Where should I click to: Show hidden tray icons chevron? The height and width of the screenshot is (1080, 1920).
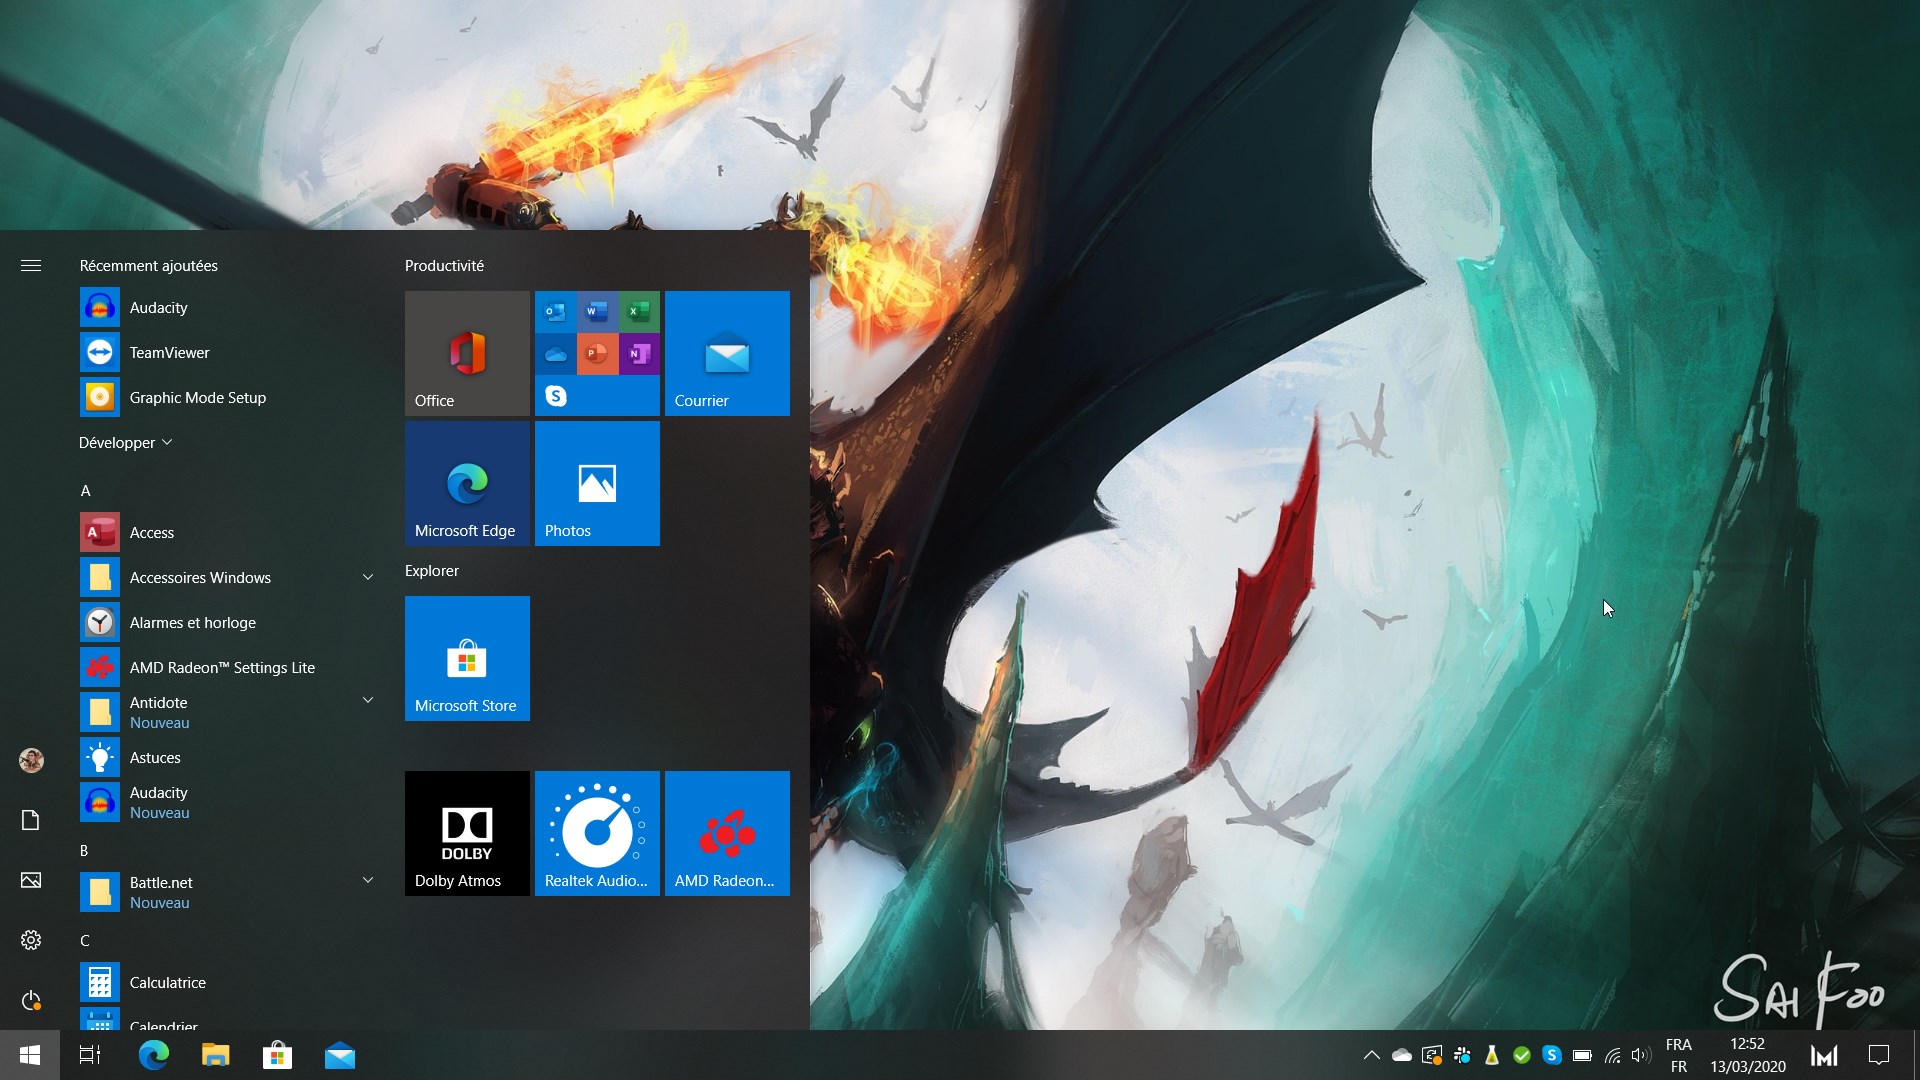1372,1055
